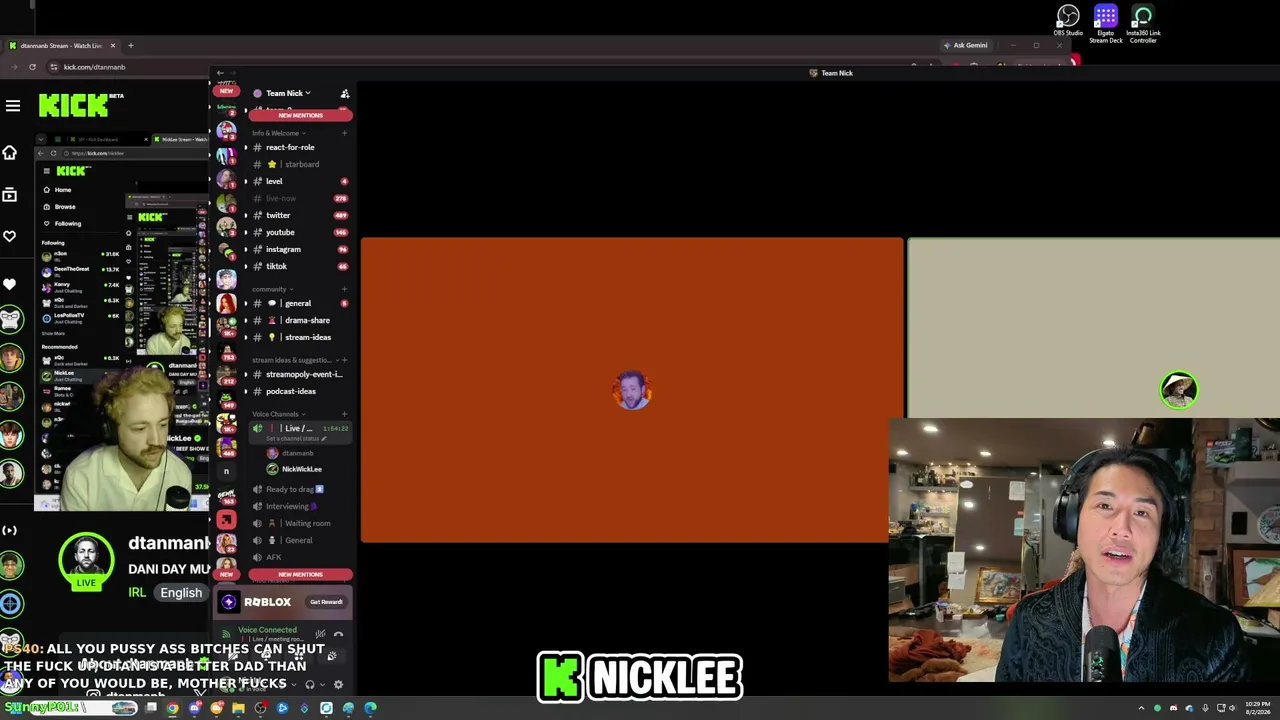Click Get Reward on Roblox promo

[x=326, y=602]
